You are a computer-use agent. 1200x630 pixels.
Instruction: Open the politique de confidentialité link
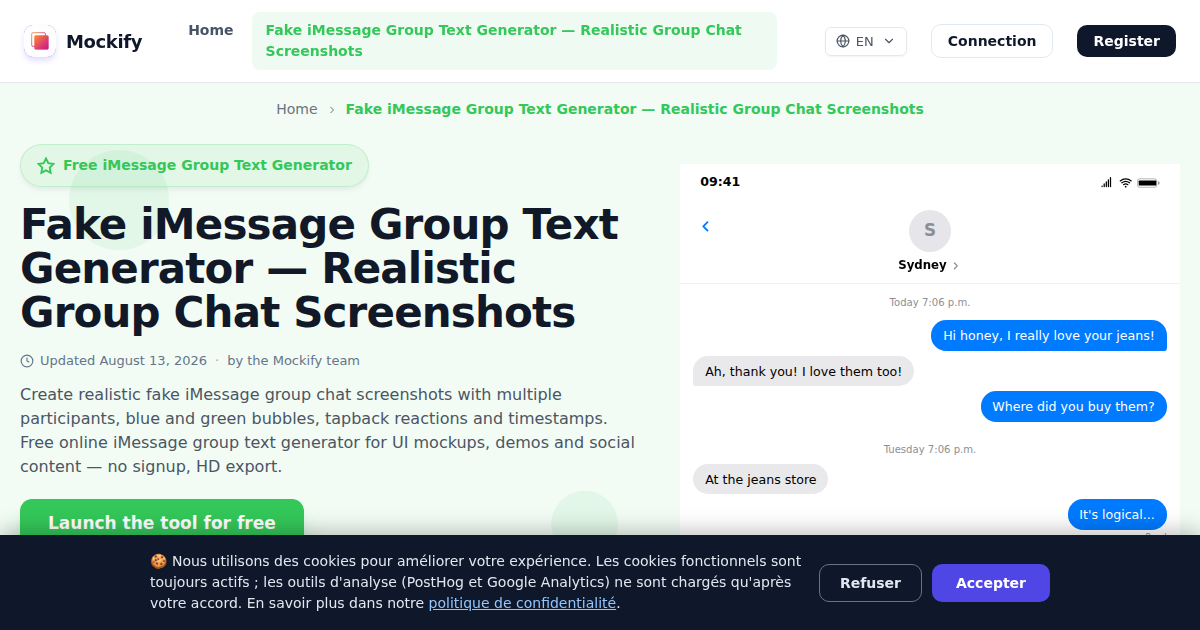522,603
